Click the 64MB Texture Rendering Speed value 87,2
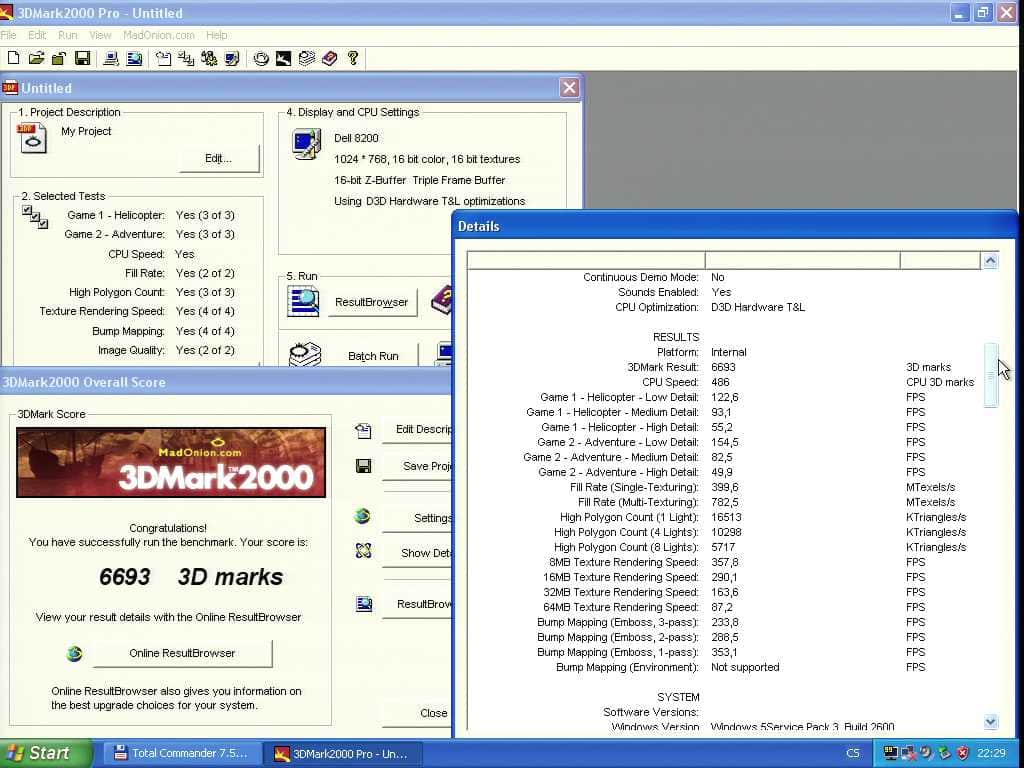The height and width of the screenshot is (768, 1024). click(x=722, y=607)
